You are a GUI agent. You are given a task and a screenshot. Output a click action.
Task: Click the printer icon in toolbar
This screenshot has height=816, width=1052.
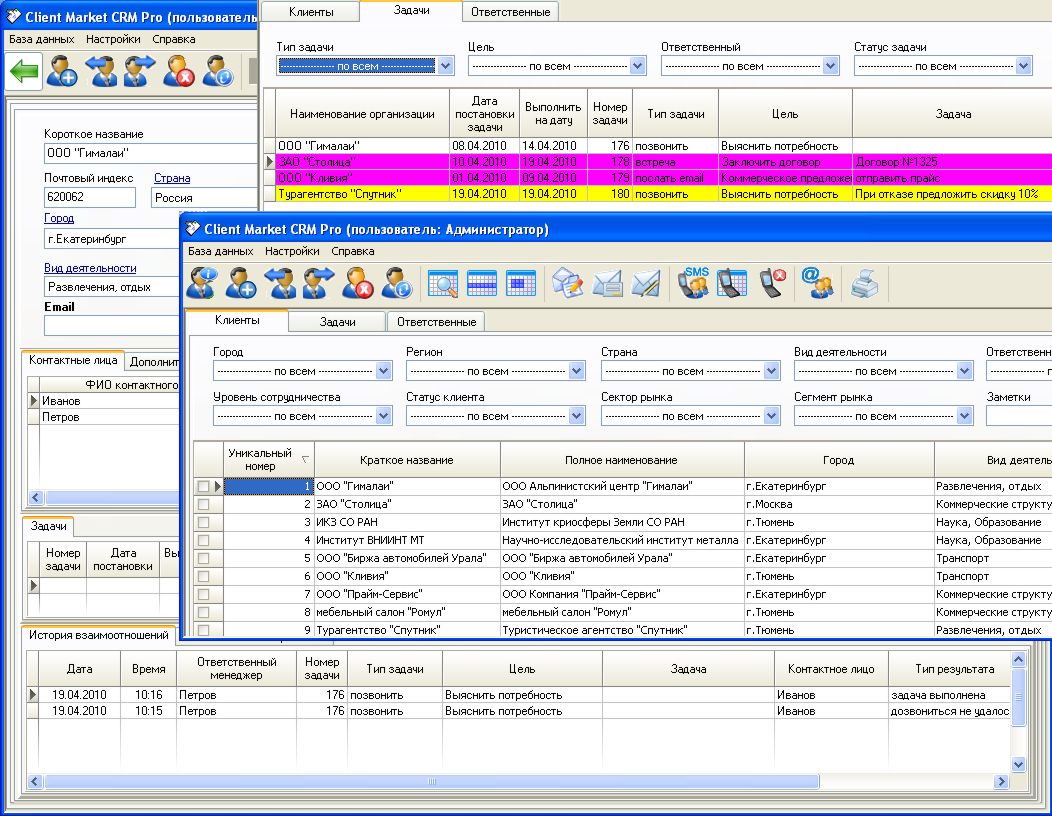(x=864, y=283)
